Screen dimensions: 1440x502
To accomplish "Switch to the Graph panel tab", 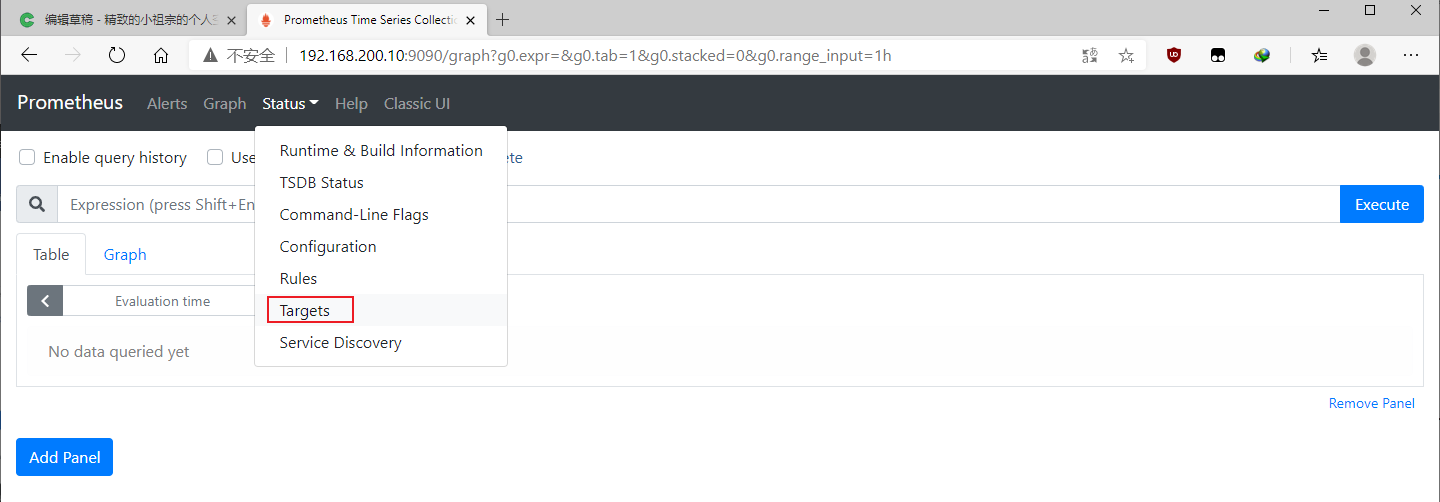I will [x=125, y=254].
